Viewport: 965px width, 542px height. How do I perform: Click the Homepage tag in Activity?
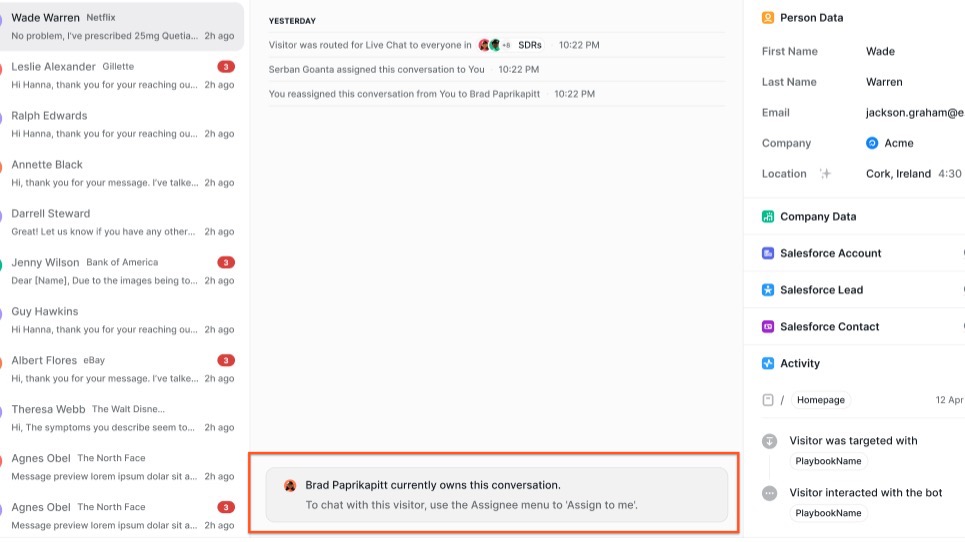[821, 400]
